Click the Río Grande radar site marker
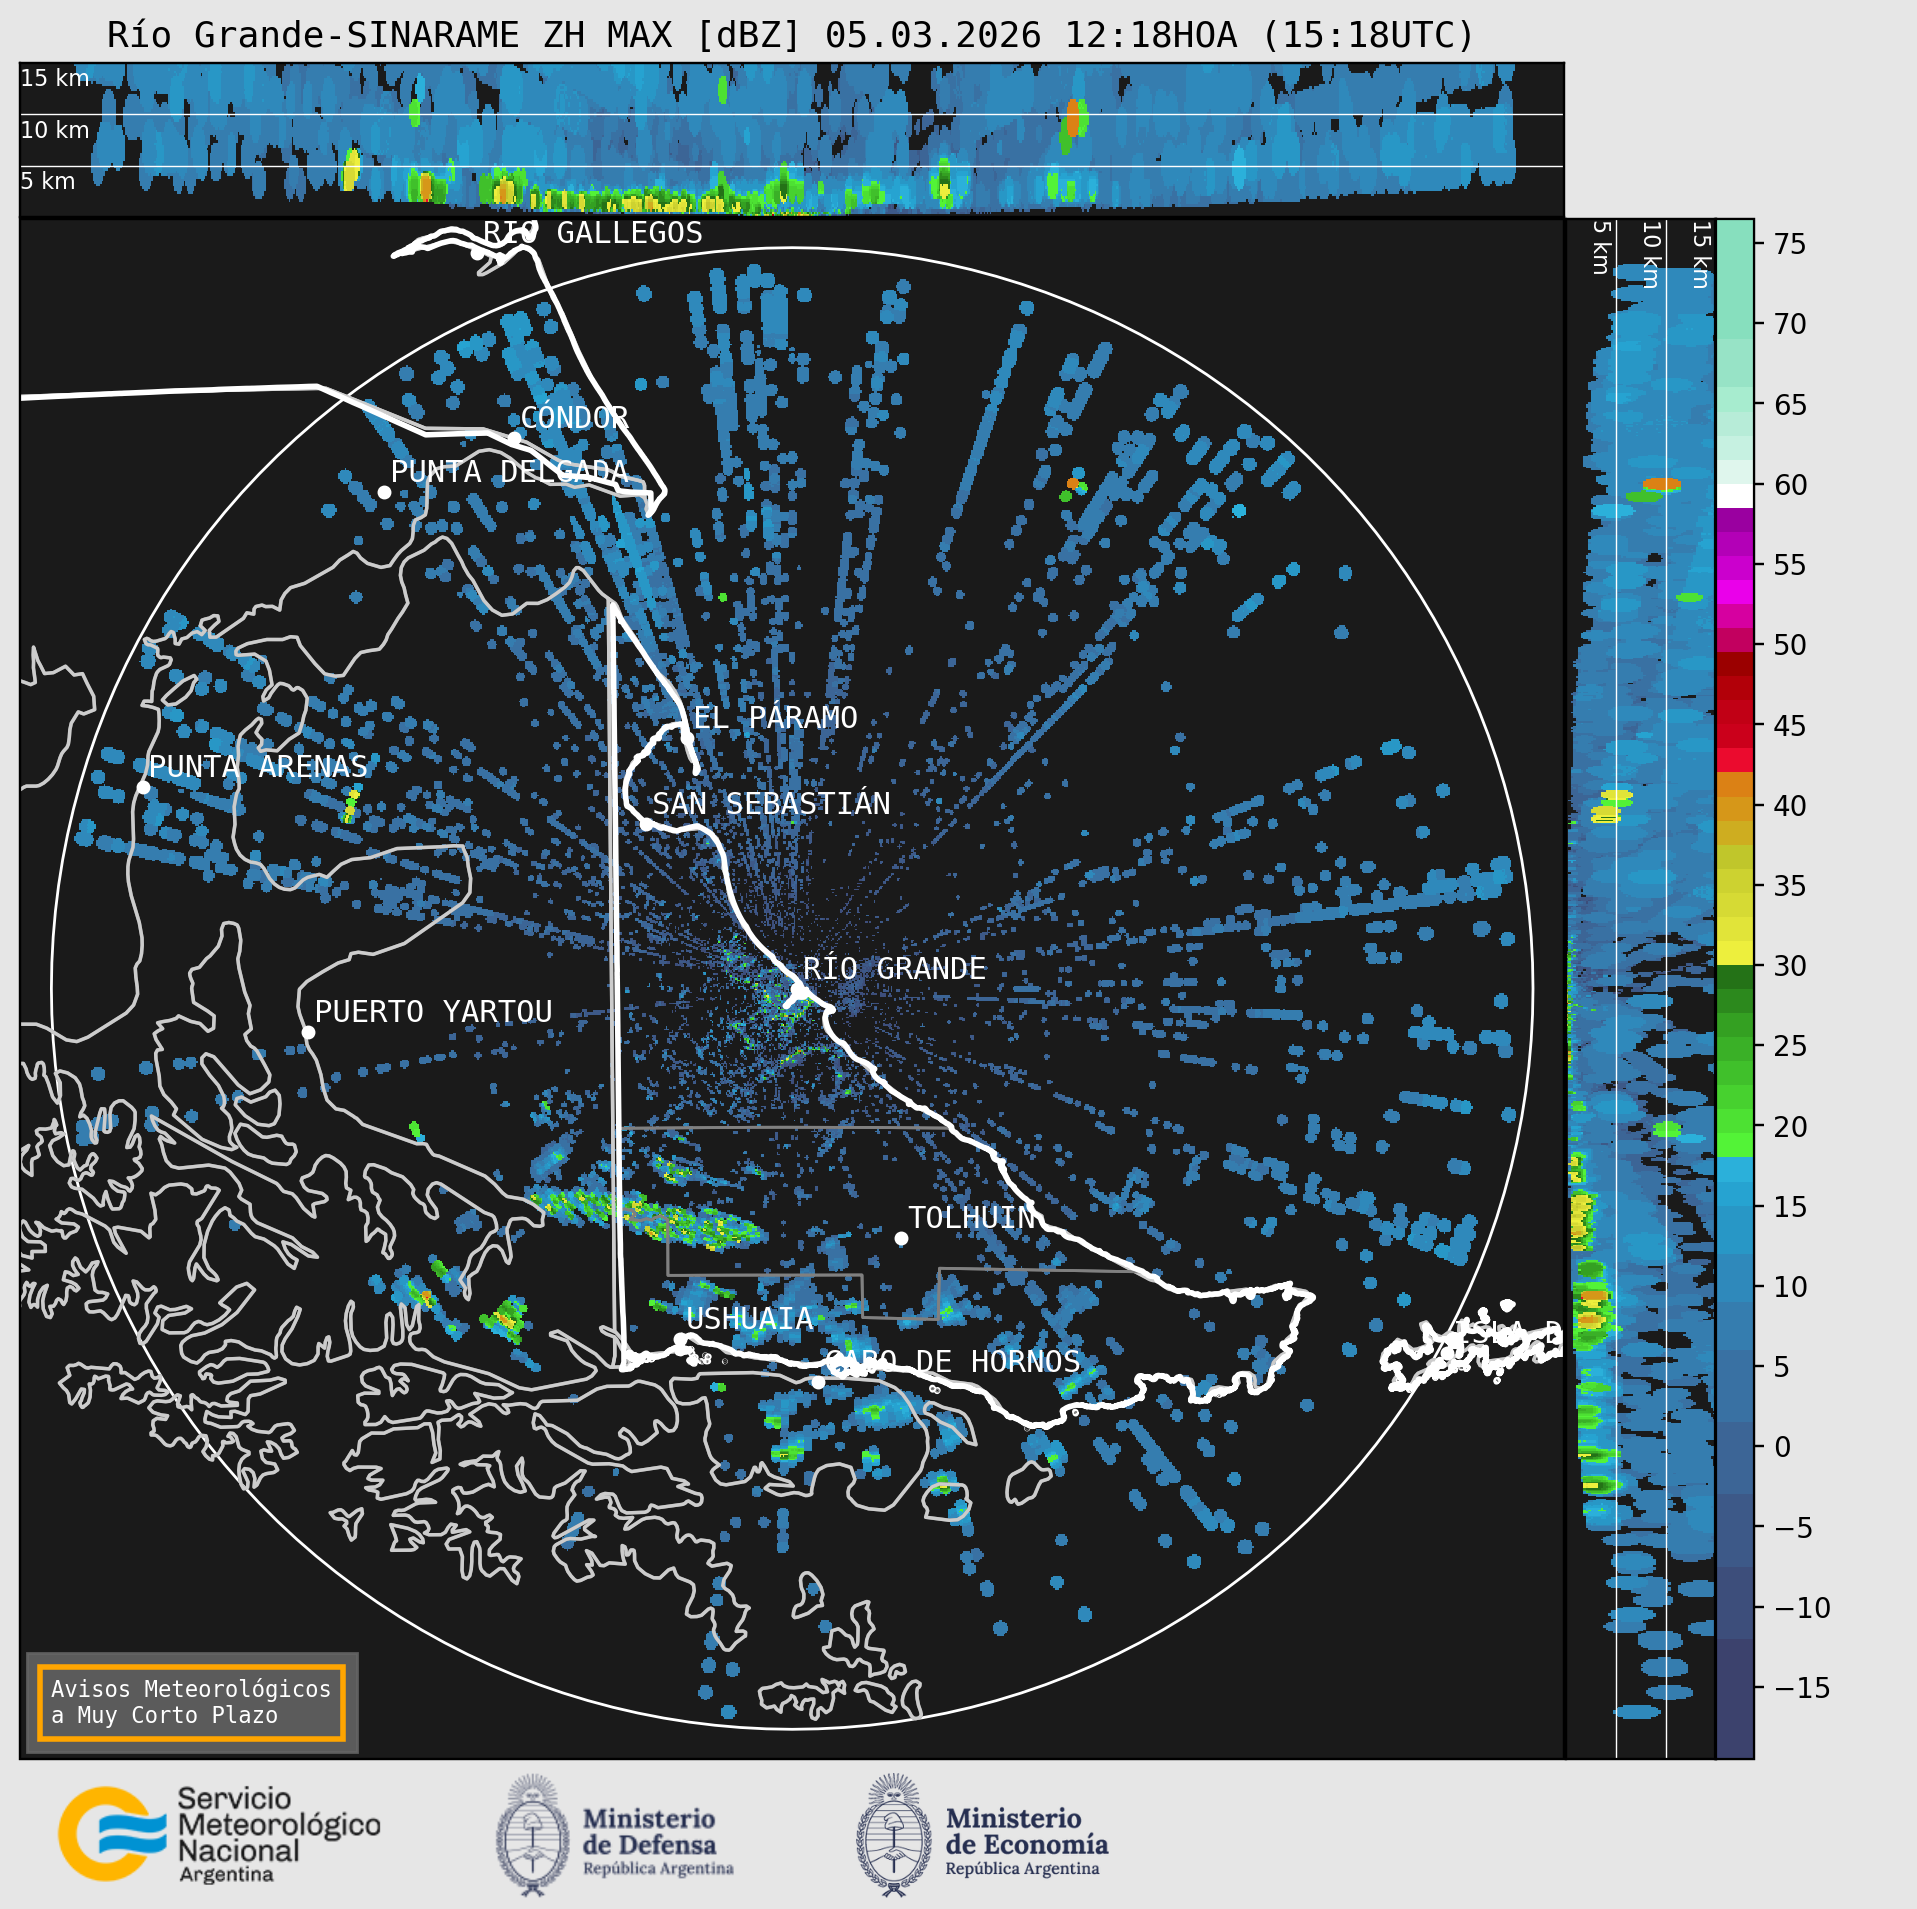Screen dimensions: 1917x1909 tap(799, 991)
